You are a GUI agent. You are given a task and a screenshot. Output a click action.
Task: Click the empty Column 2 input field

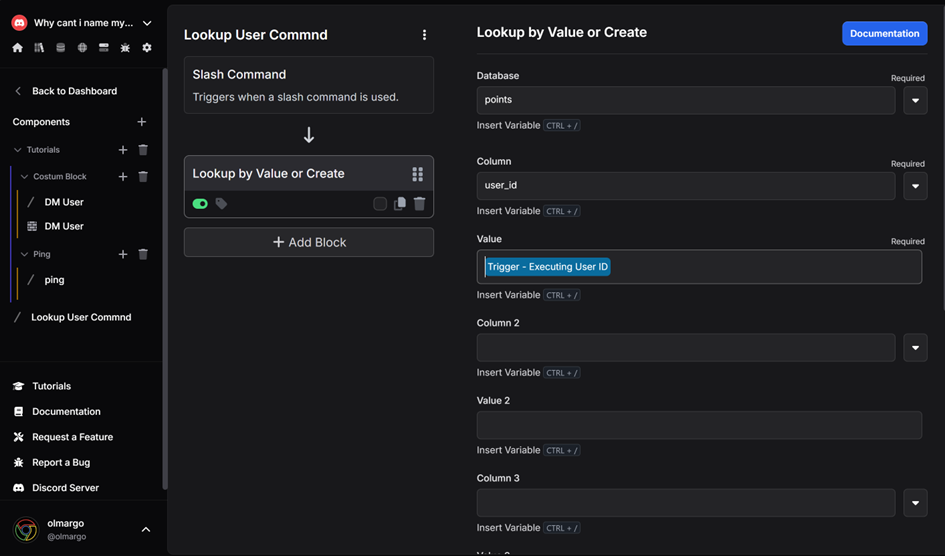coord(686,348)
